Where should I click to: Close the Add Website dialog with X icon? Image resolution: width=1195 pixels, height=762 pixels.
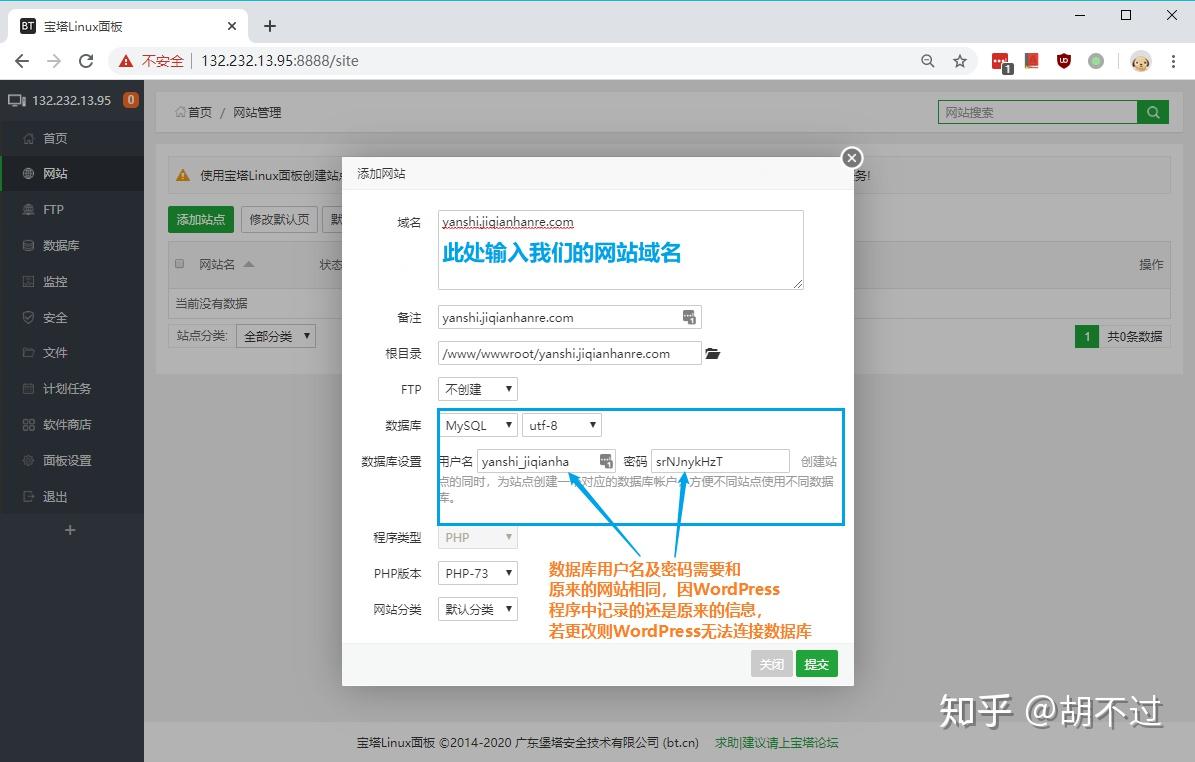tap(851, 158)
